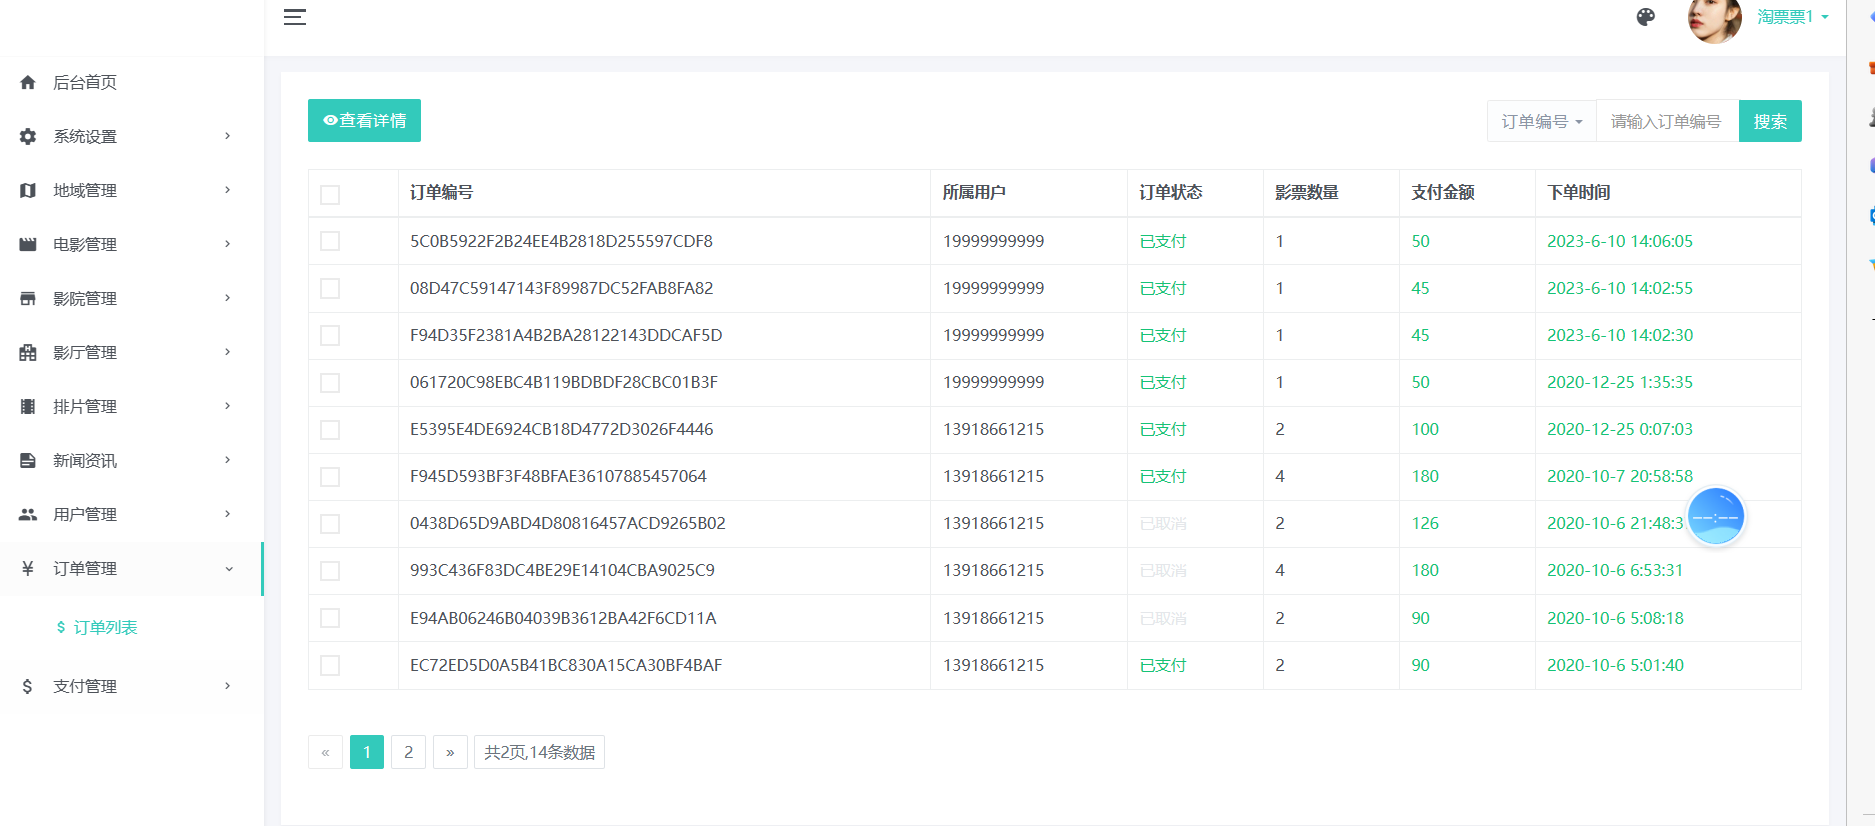Open the theme palette icon
Viewport: 1875px width, 826px height.
(1645, 17)
